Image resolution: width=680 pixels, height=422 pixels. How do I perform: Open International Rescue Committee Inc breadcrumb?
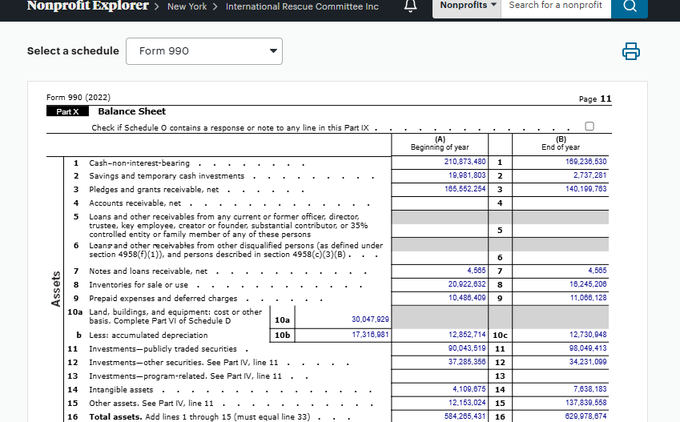tap(302, 7)
